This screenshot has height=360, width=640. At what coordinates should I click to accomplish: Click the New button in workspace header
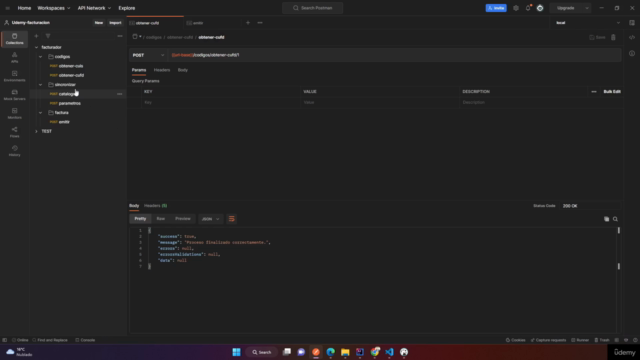coord(99,23)
